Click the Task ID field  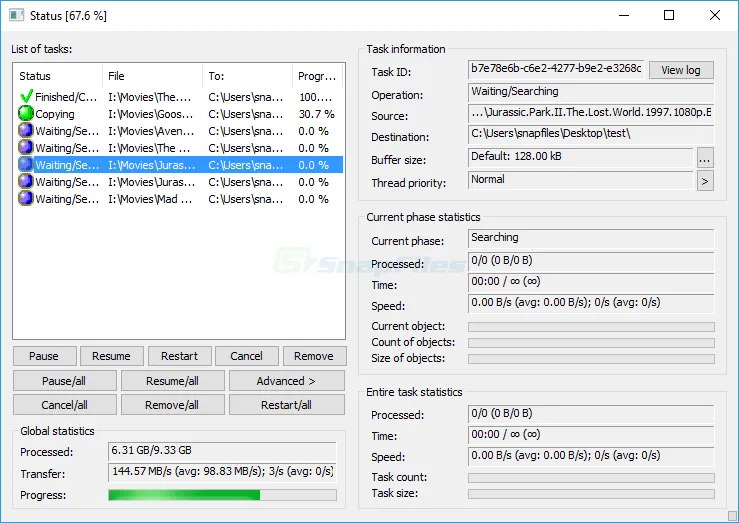click(x=556, y=70)
